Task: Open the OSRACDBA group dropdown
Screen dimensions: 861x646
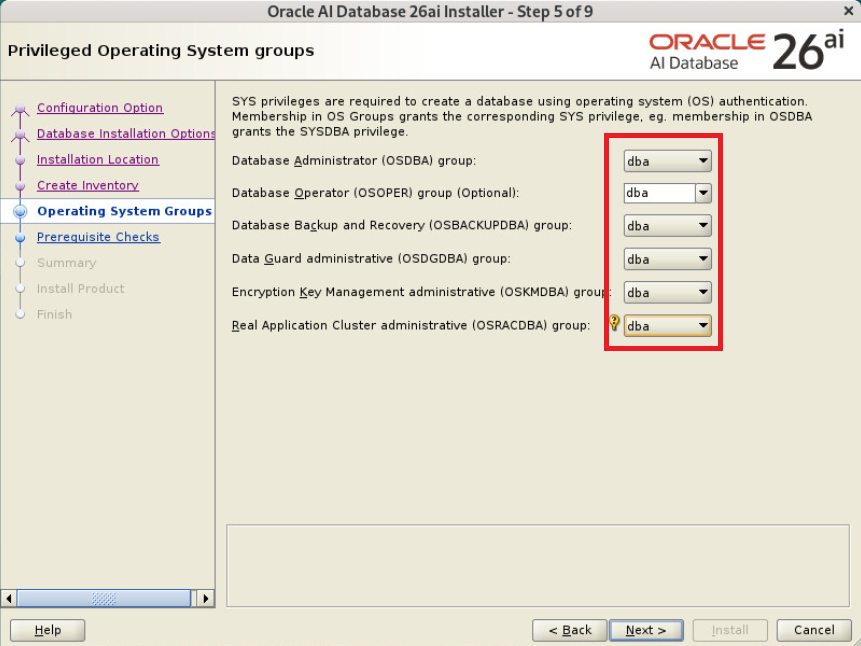Action: [x=667, y=325]
